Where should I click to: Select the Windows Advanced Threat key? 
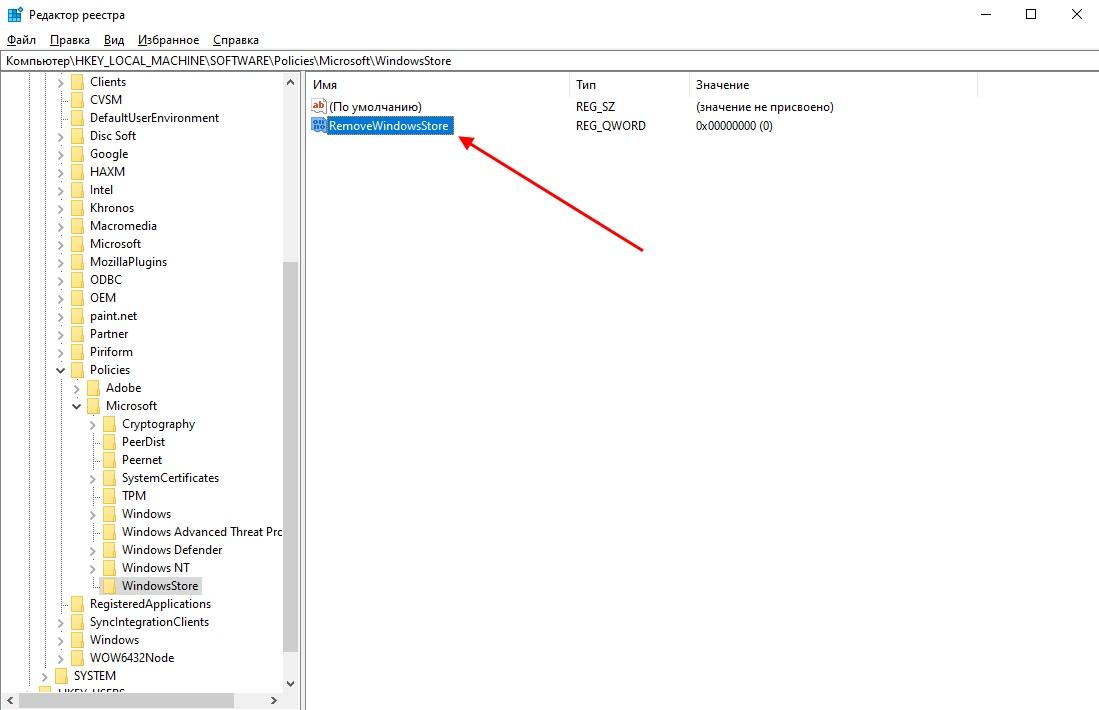[x=202, y=532]
